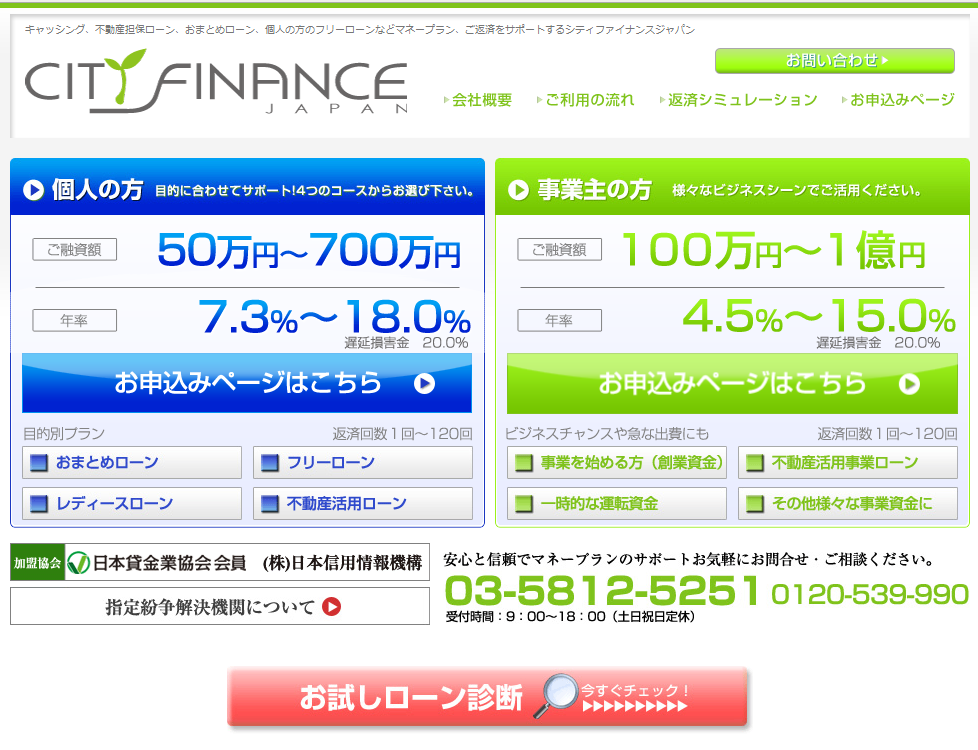This screenshot has height=750, width=978.
Task: Click the お問い合わせ green button
Action: (835, 61)
